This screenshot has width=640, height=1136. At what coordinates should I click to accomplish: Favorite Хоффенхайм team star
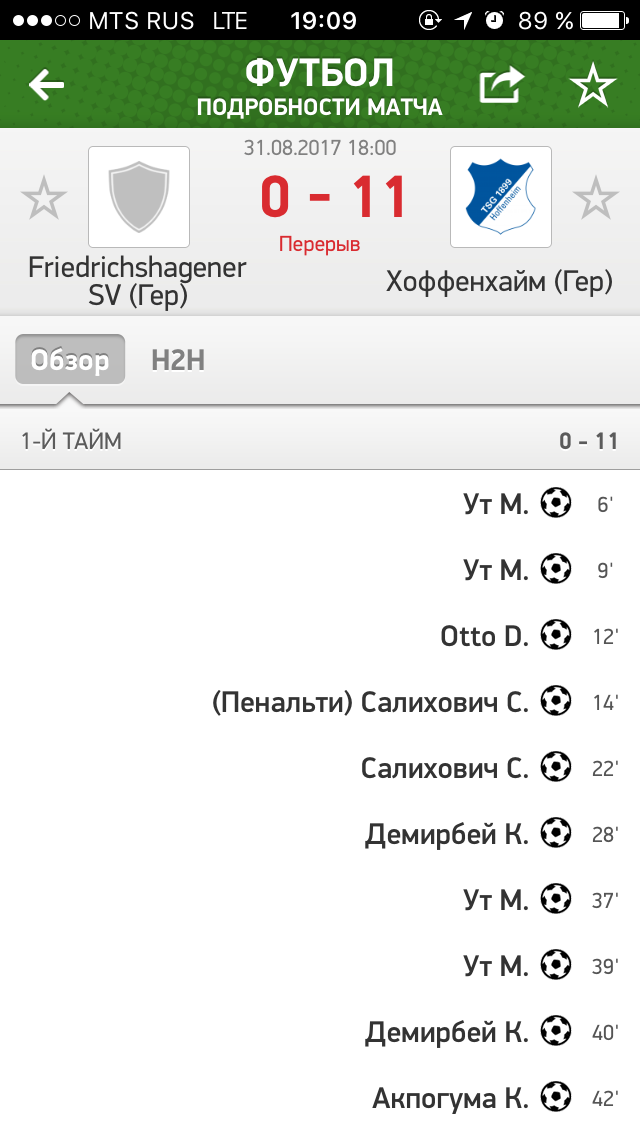(x=596, y=198)
